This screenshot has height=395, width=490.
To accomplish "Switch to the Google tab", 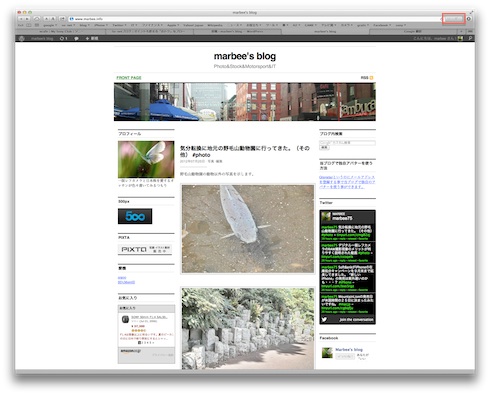I will 413,31.
